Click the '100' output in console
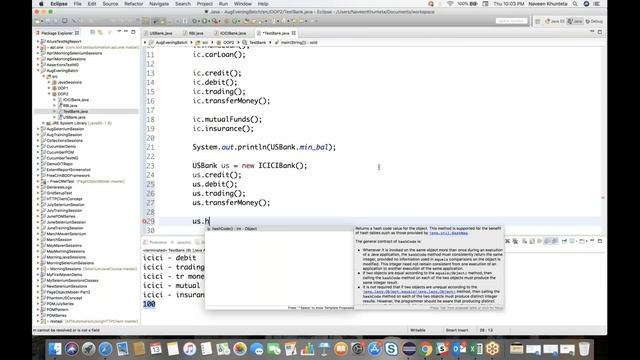This screenshot has width=640, height=360. [149, 304]
